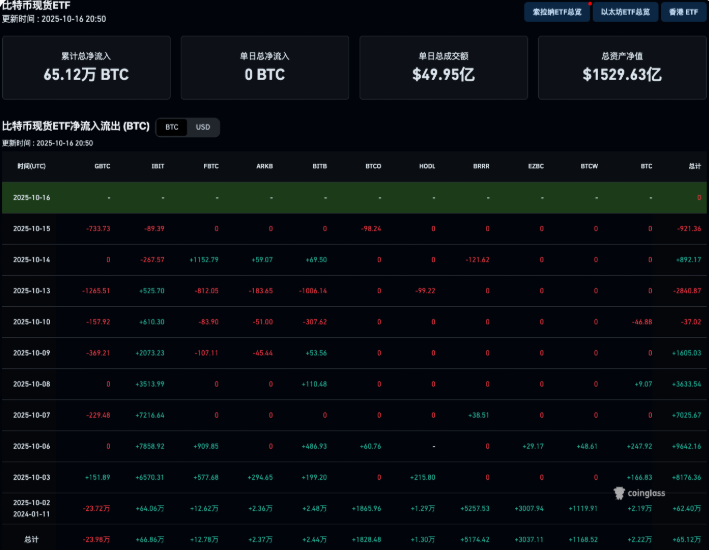
Task: Open the 索拉纳ETF总览 button
Action: (557, 12)
